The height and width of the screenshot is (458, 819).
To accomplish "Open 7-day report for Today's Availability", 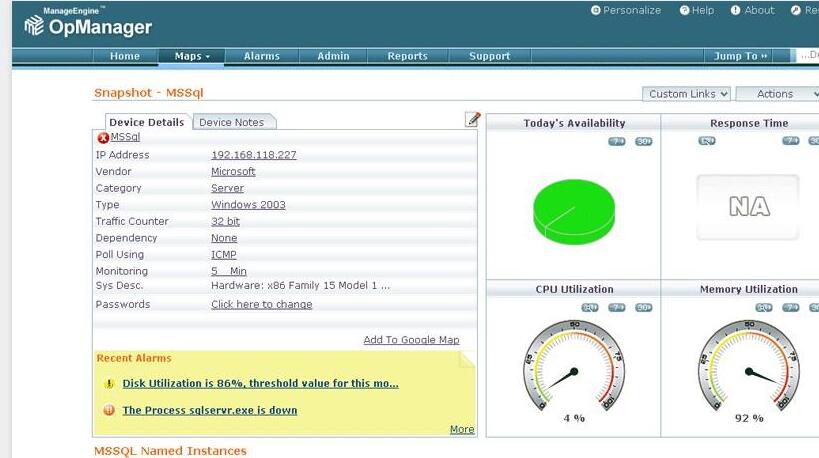I will tap(617, 142).
